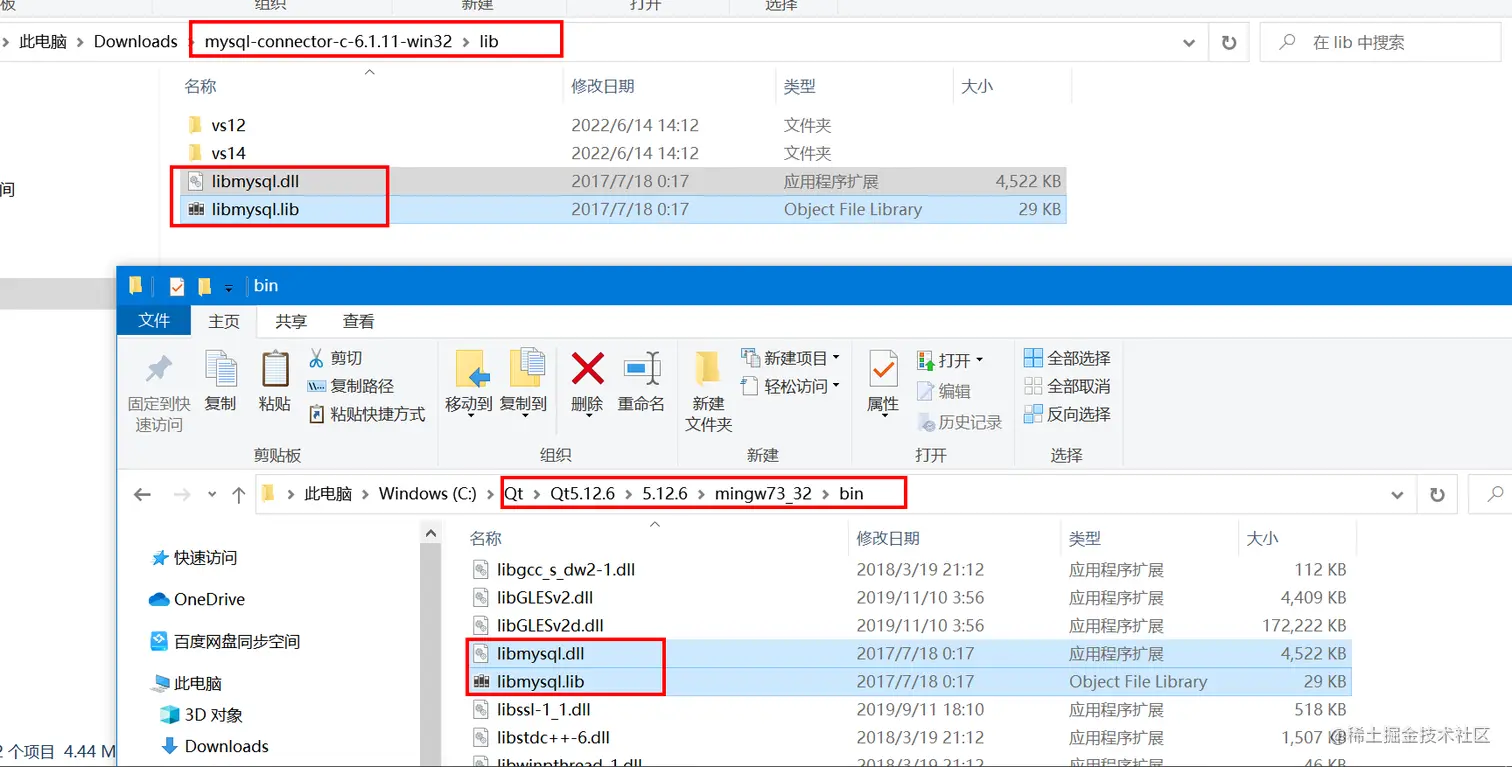
Task: Click Refresh button in lib window
Action: tap(1227, 43)
